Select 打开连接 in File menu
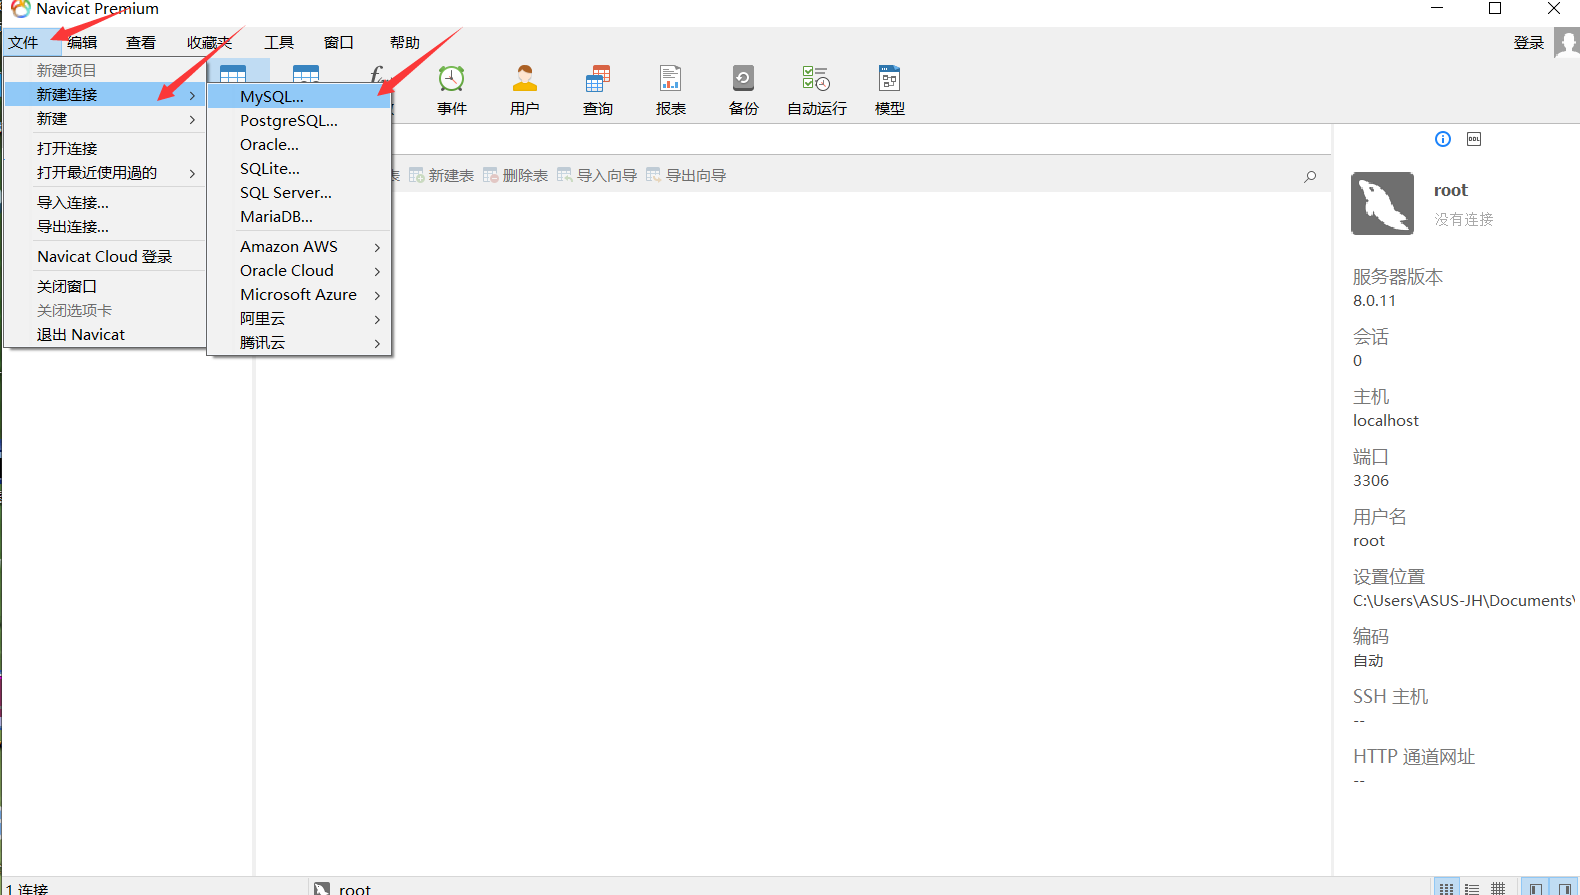Image resolution: width=1580 pixels, height=895 pixels. click(105, 149)
